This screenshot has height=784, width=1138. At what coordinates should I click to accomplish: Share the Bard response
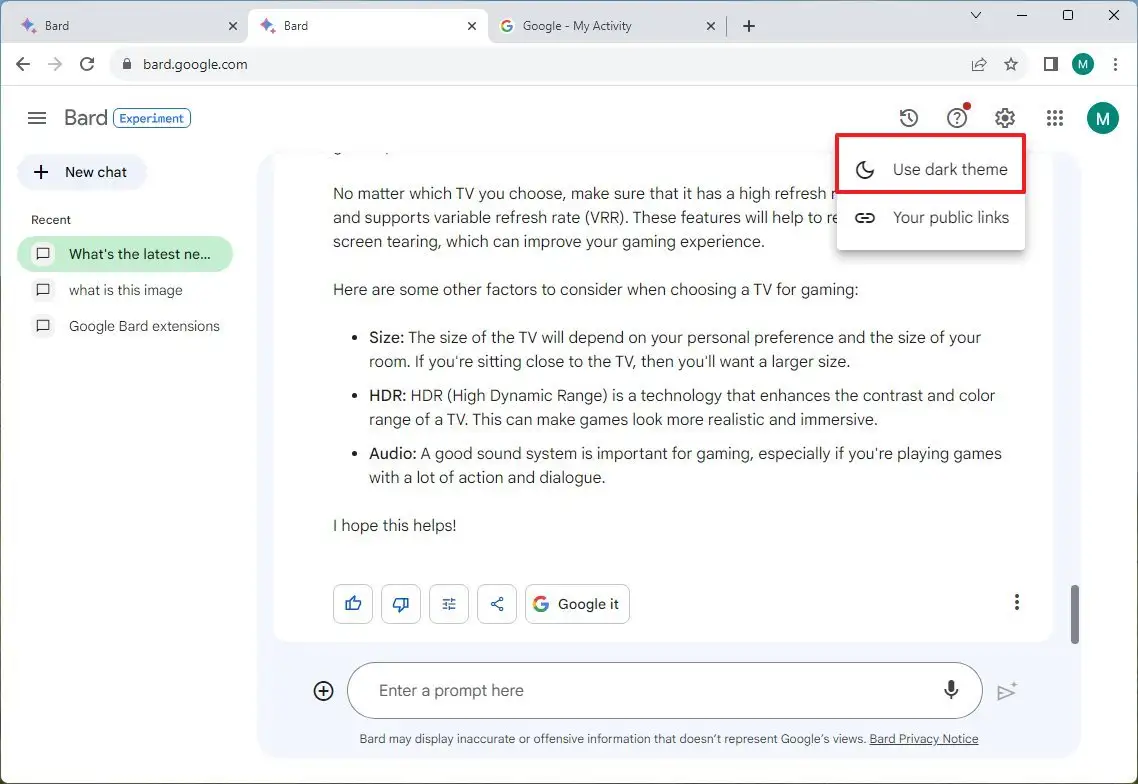496,603
